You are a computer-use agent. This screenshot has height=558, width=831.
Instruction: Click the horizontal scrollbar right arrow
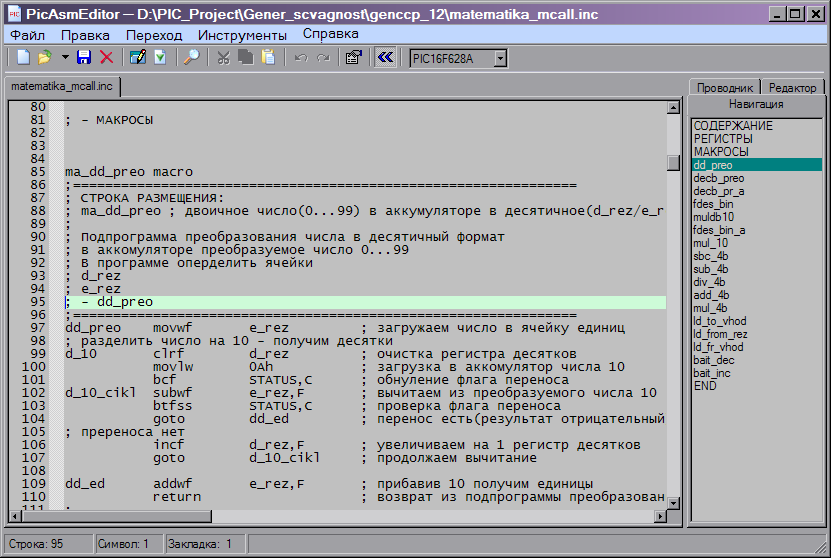coord(660,516)
